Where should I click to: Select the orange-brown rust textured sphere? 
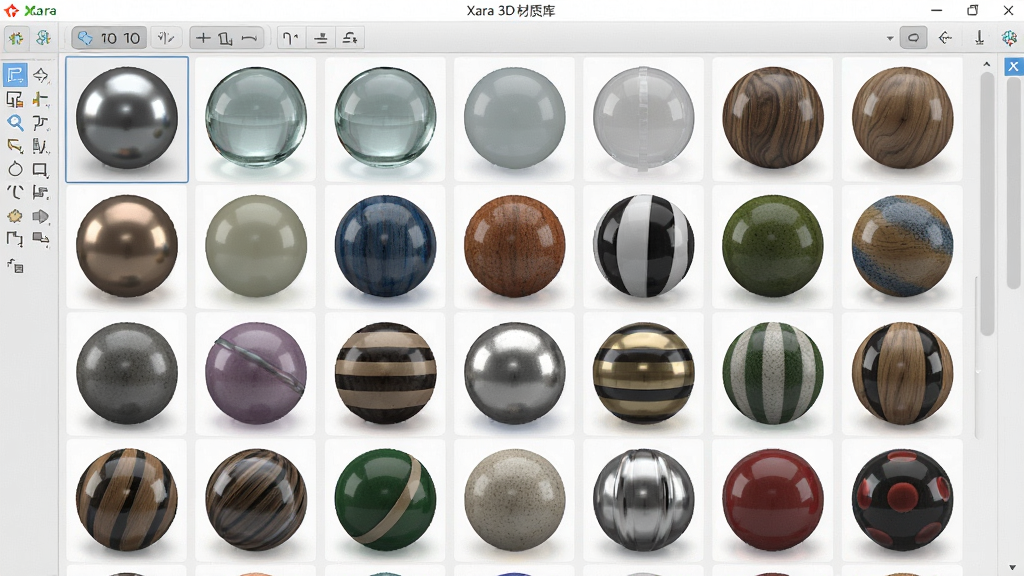(x=514, y=246)
